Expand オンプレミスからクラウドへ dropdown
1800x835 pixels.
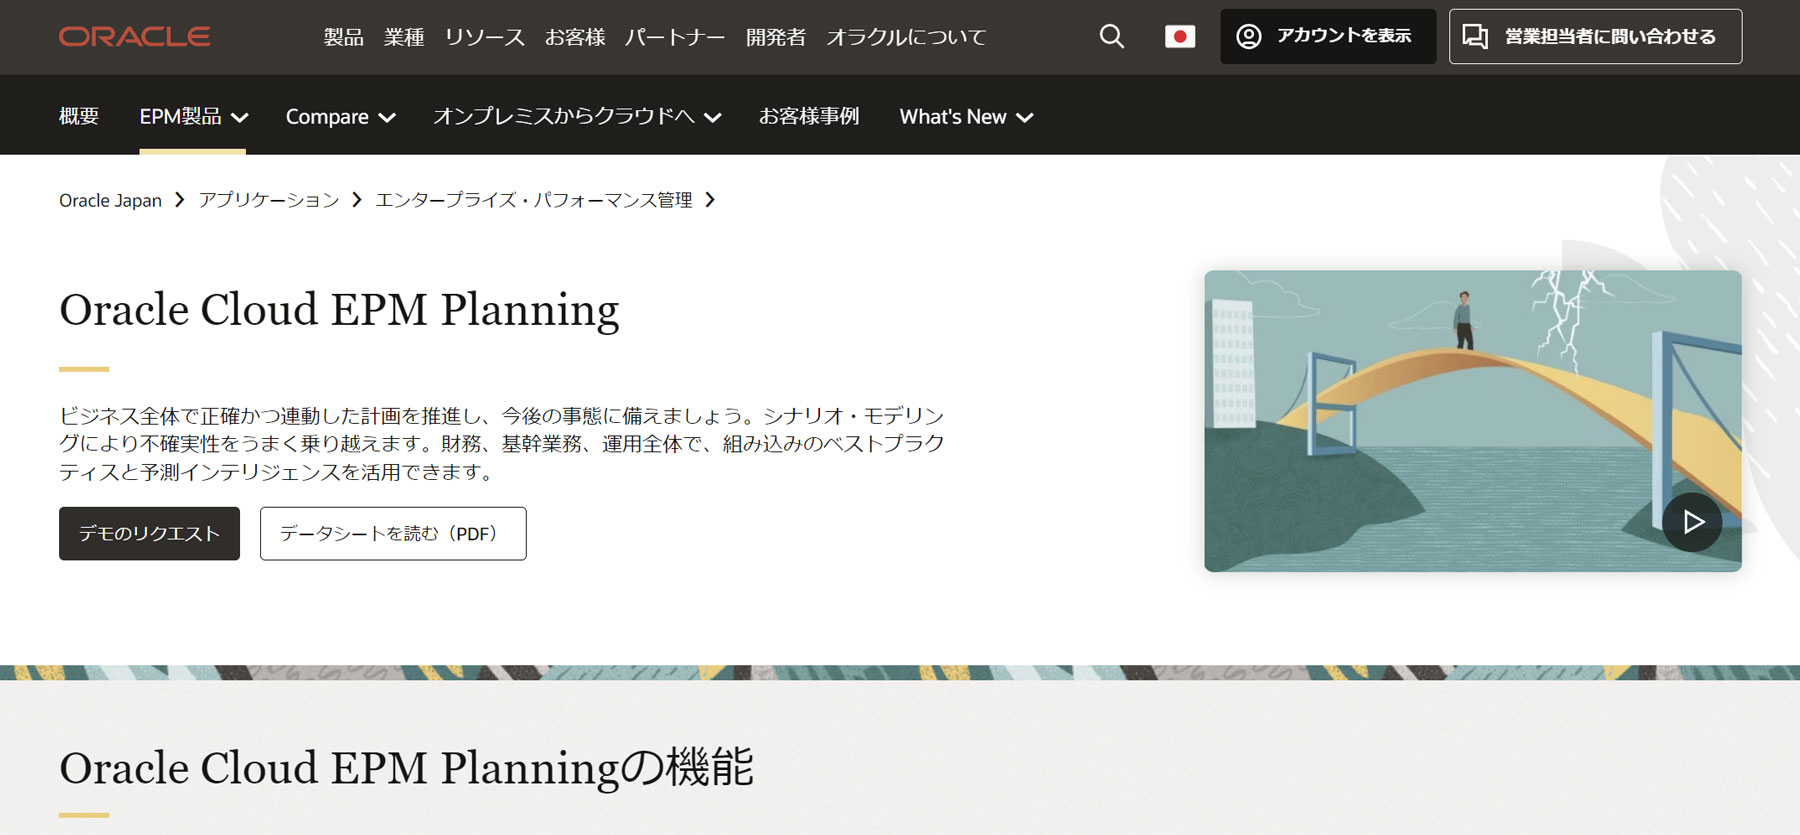point(577,116)
